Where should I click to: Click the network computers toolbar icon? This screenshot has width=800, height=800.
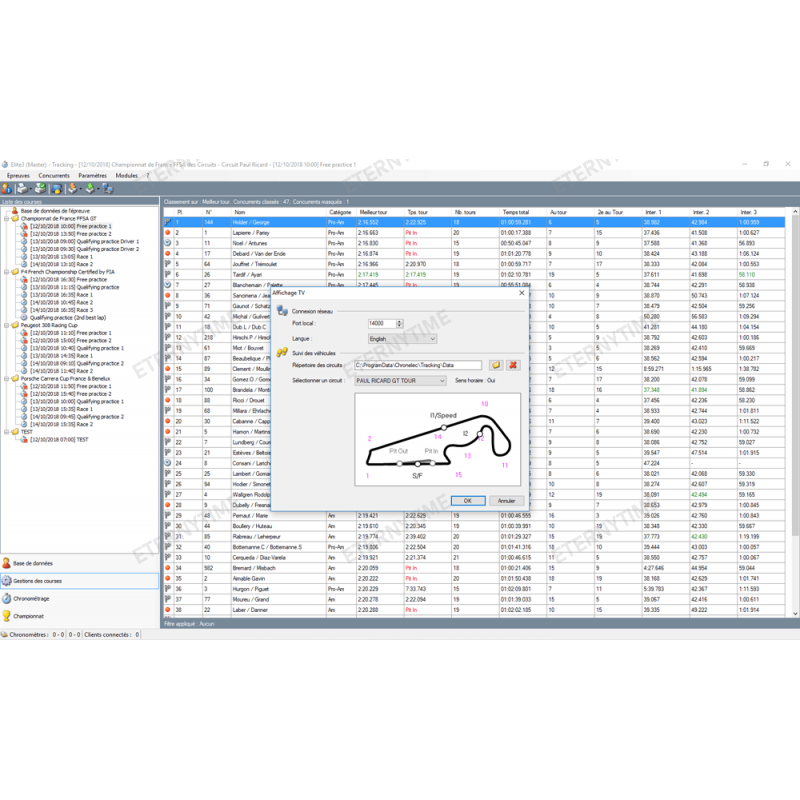(x=108, y=189)
